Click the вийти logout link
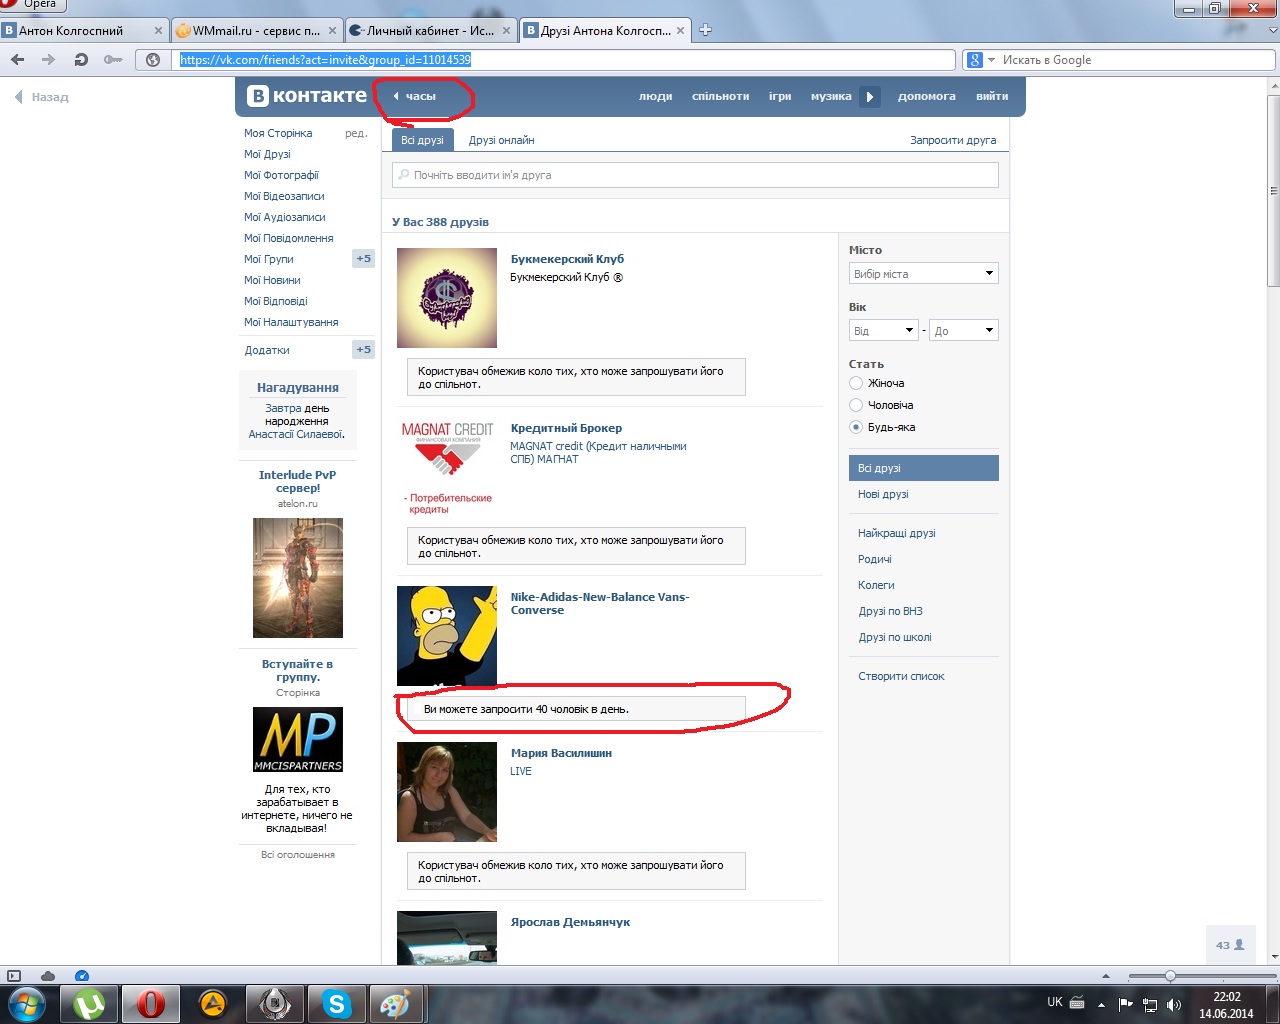 pyautogui.click(x=992, y=96)
